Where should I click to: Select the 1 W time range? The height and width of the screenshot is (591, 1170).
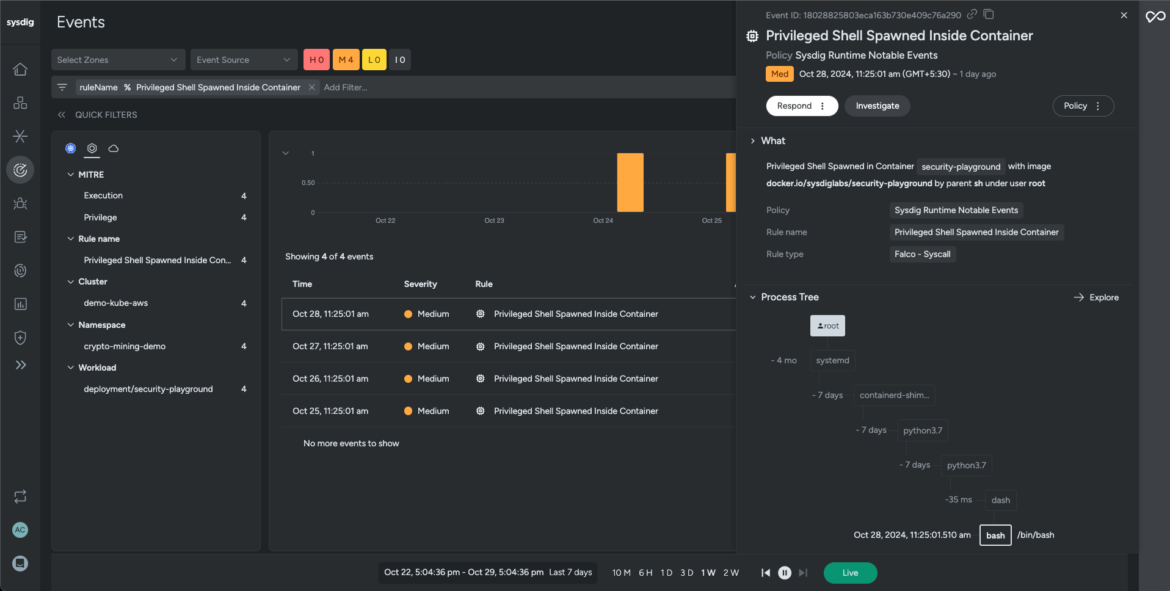coord(708,573)
